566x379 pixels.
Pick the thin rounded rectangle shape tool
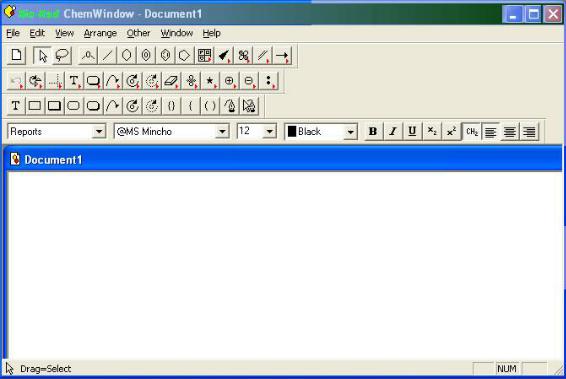coord(74,106)
